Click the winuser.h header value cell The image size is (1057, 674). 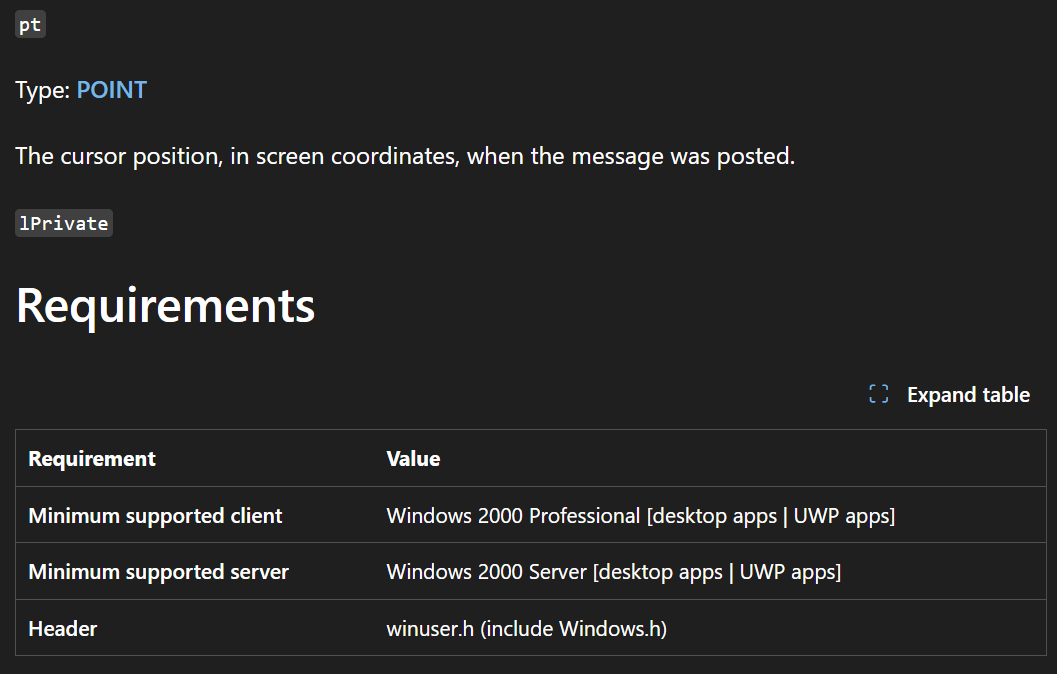point(526,628)
